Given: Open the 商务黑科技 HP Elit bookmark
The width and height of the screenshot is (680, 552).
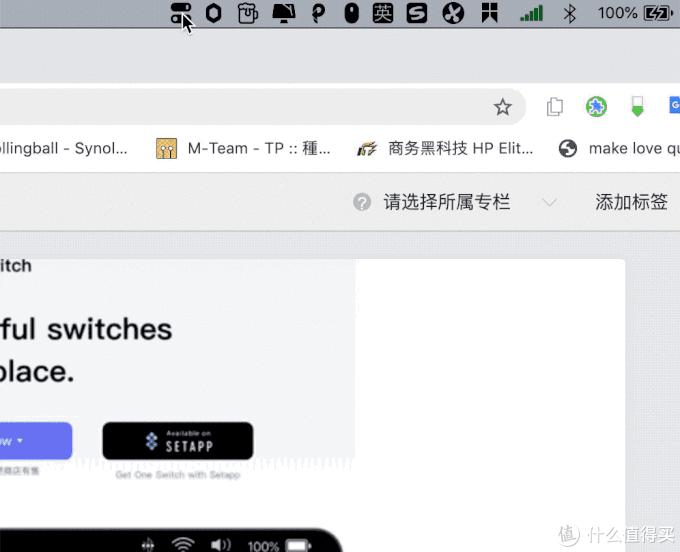Looking at the screenshot, I should (445, 149).
